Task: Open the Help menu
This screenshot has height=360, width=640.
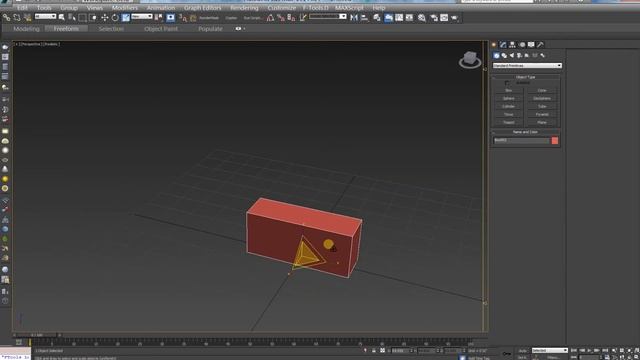Action: [x=379, y=7]
